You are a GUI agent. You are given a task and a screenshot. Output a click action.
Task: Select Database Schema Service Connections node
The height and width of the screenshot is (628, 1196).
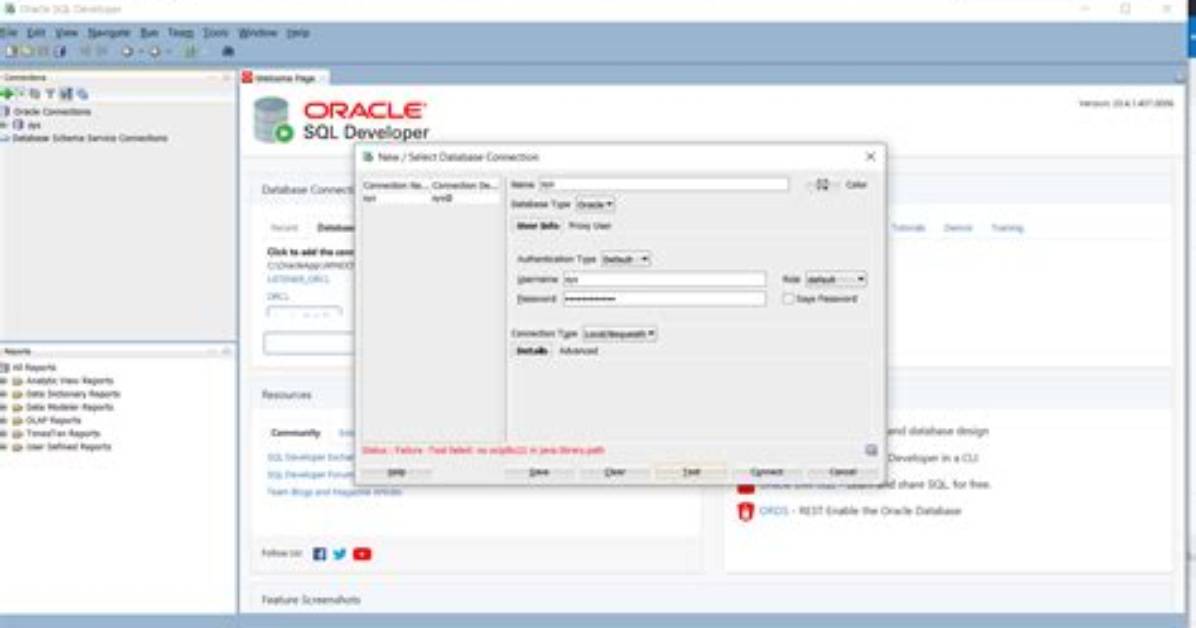tap(89, 138)
